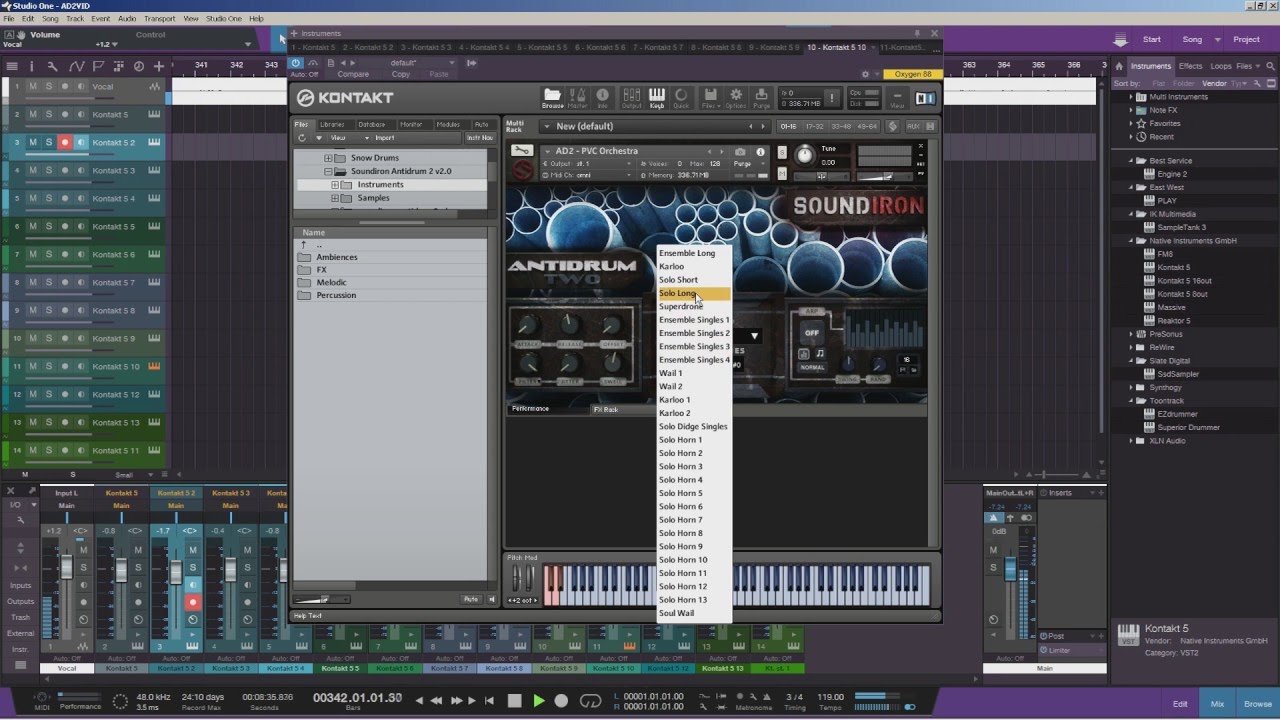Expand the Instruments subfolder node
The width and height of the screenshot is (1280, 720).
click(x=337, y=185)
